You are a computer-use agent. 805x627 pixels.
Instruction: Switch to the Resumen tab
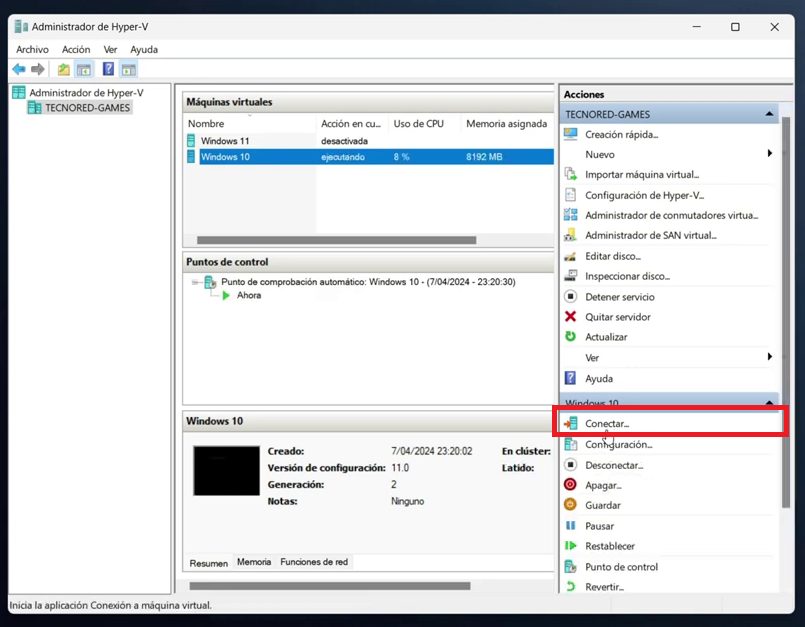click(208, 563)
